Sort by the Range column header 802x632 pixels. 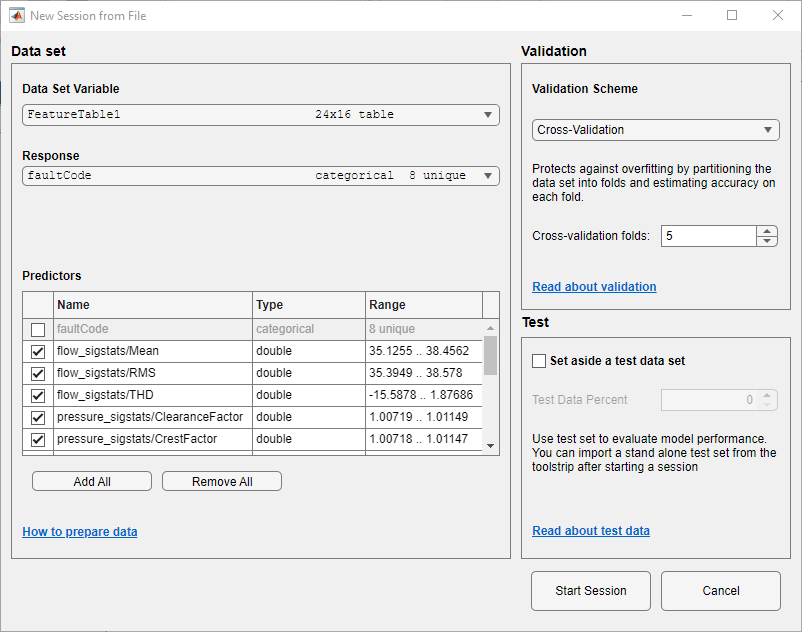[x=423, y=305]
